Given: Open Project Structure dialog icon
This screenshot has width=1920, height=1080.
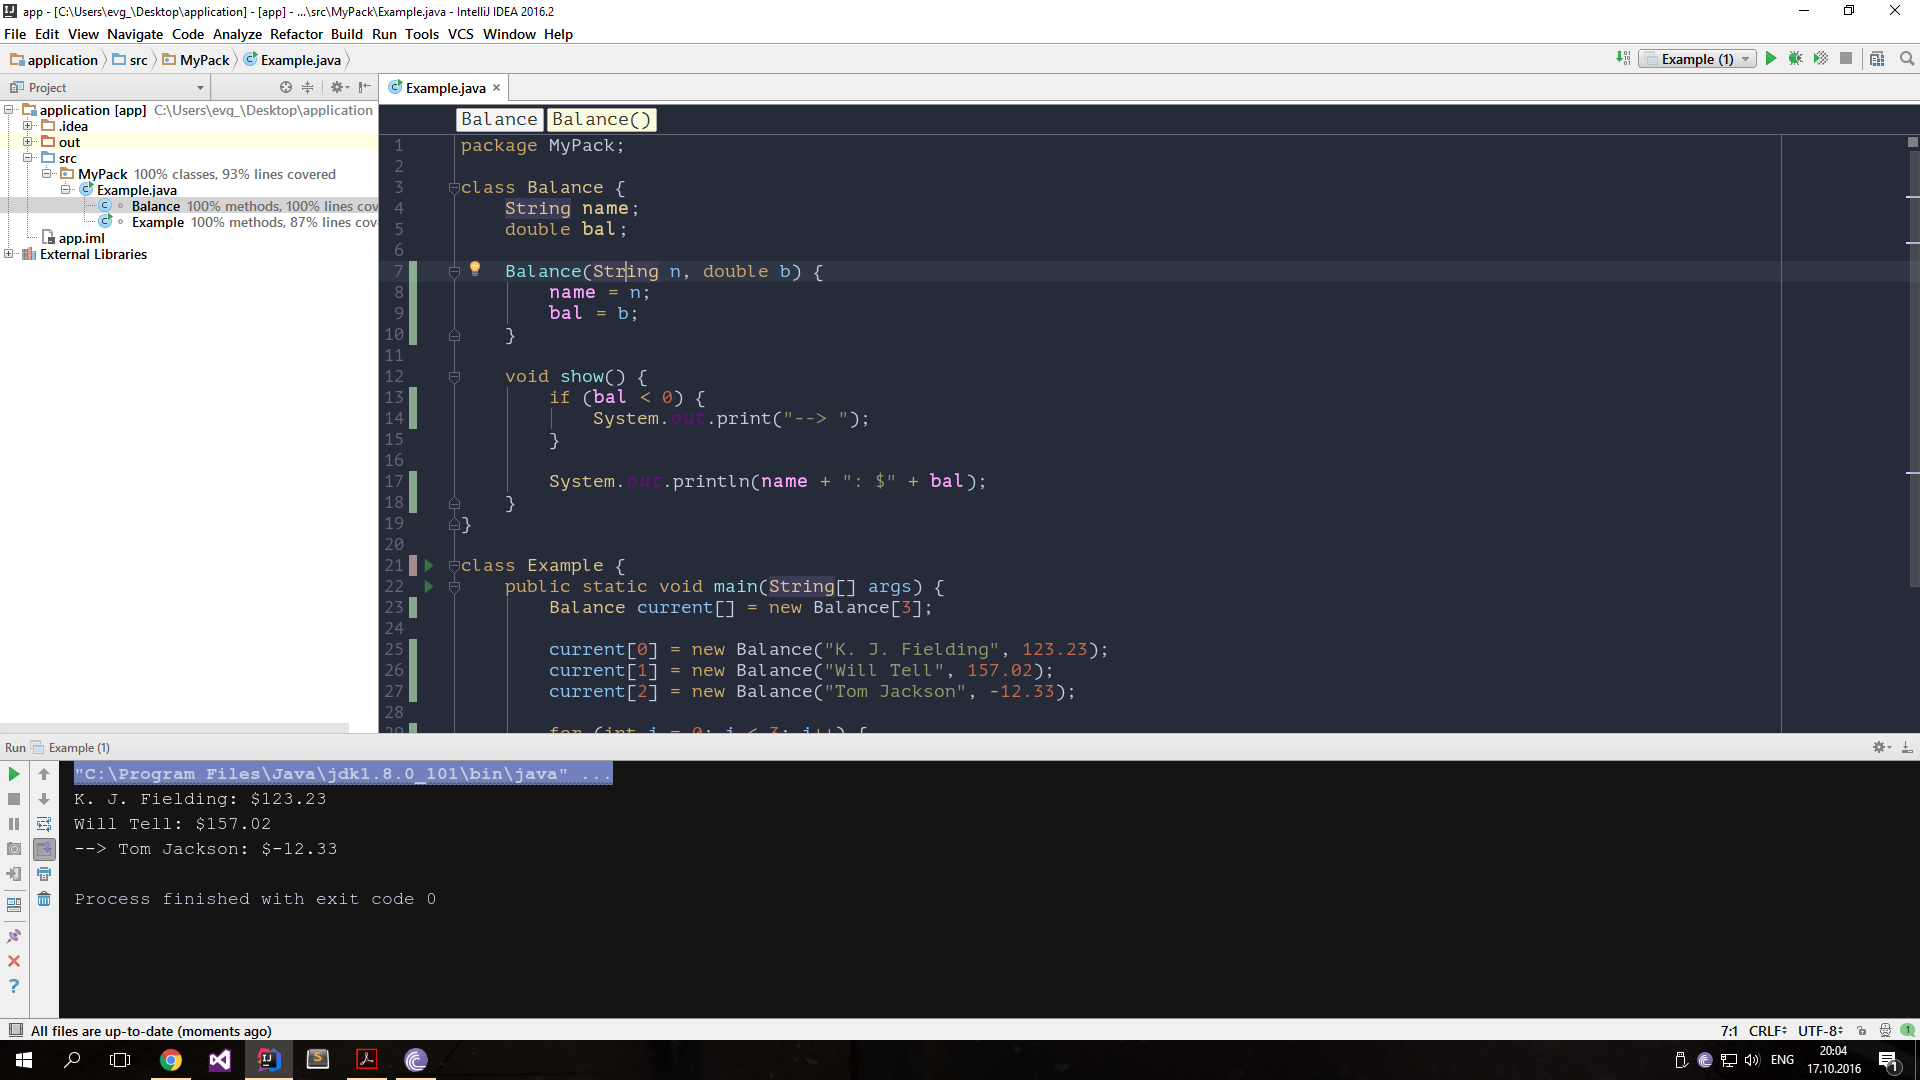Looking at the screenshot, I should pos(1877,59).
